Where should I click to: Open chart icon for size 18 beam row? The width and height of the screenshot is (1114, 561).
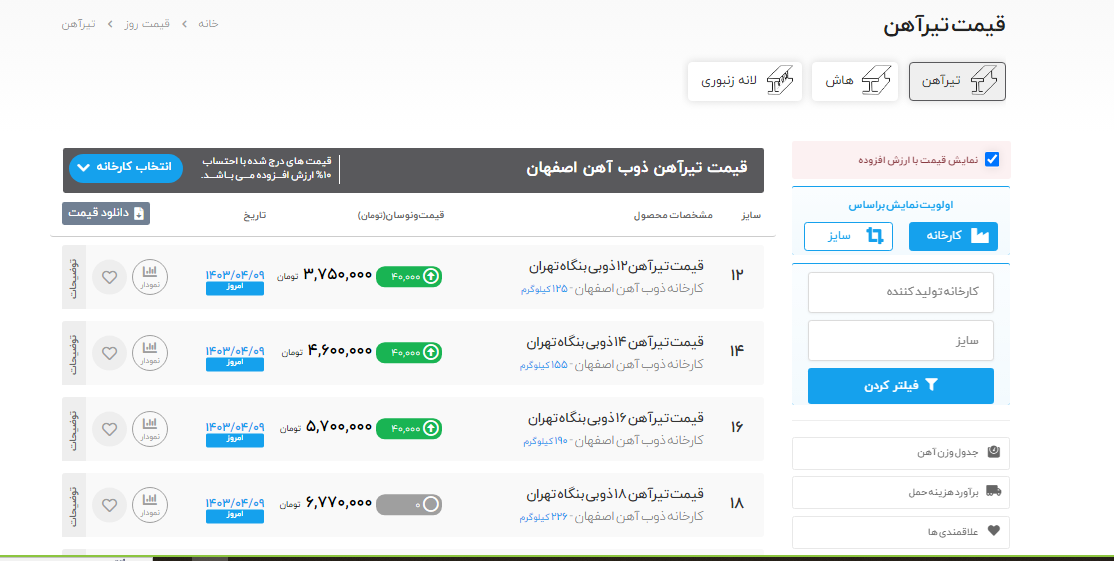click(x=150, y=505)
